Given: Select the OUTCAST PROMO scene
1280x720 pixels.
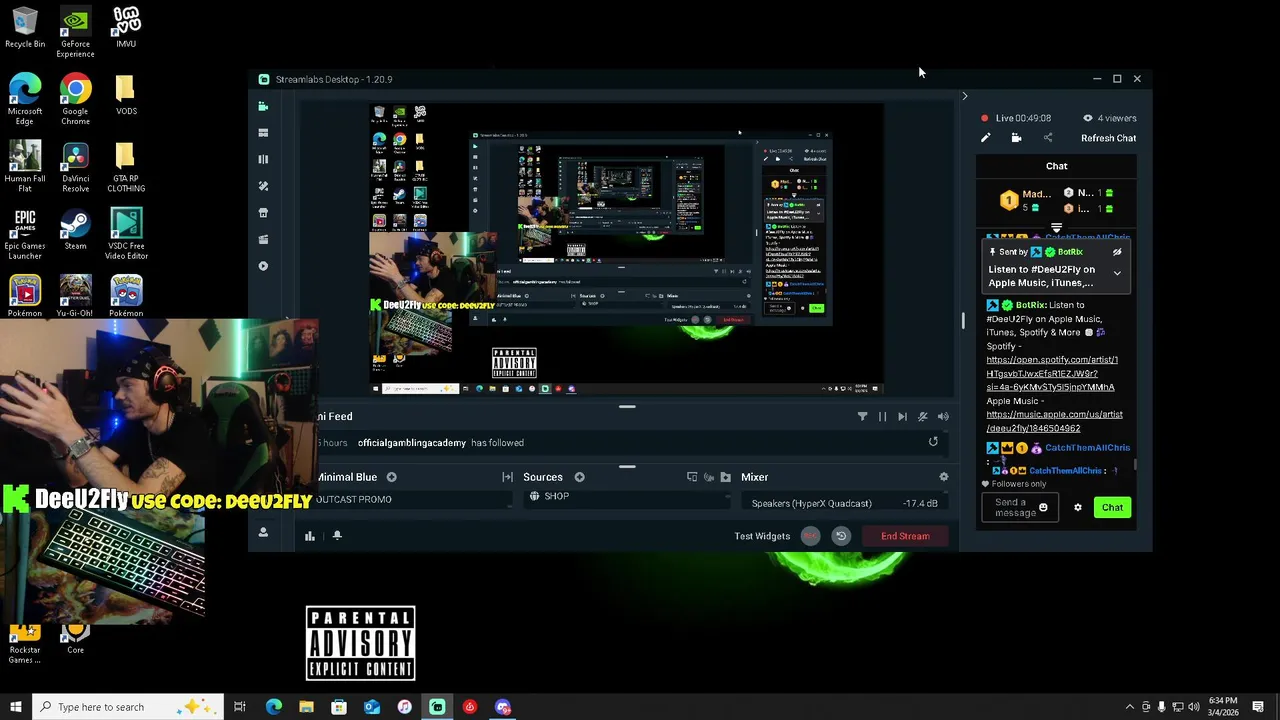Looking at the screenshot, I should tap(355, 499).
